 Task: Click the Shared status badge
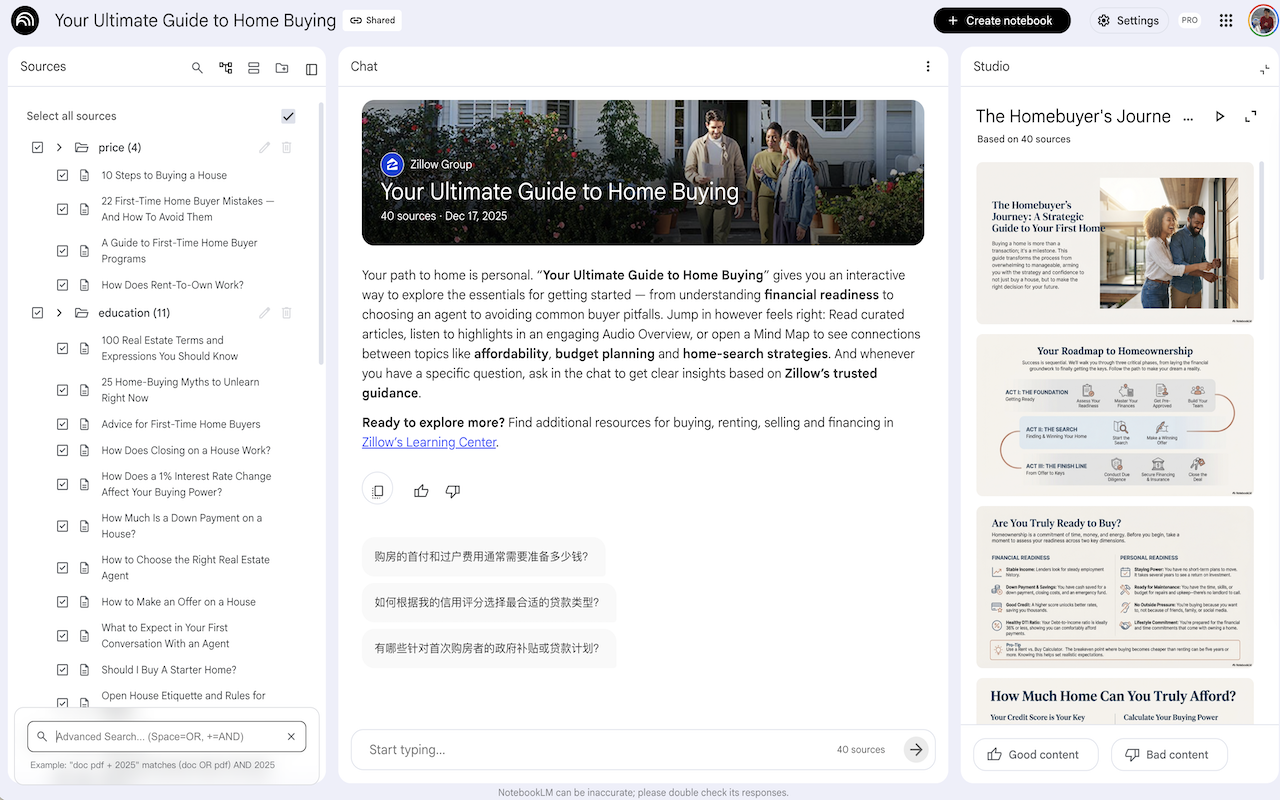click(x=372, y=20)
